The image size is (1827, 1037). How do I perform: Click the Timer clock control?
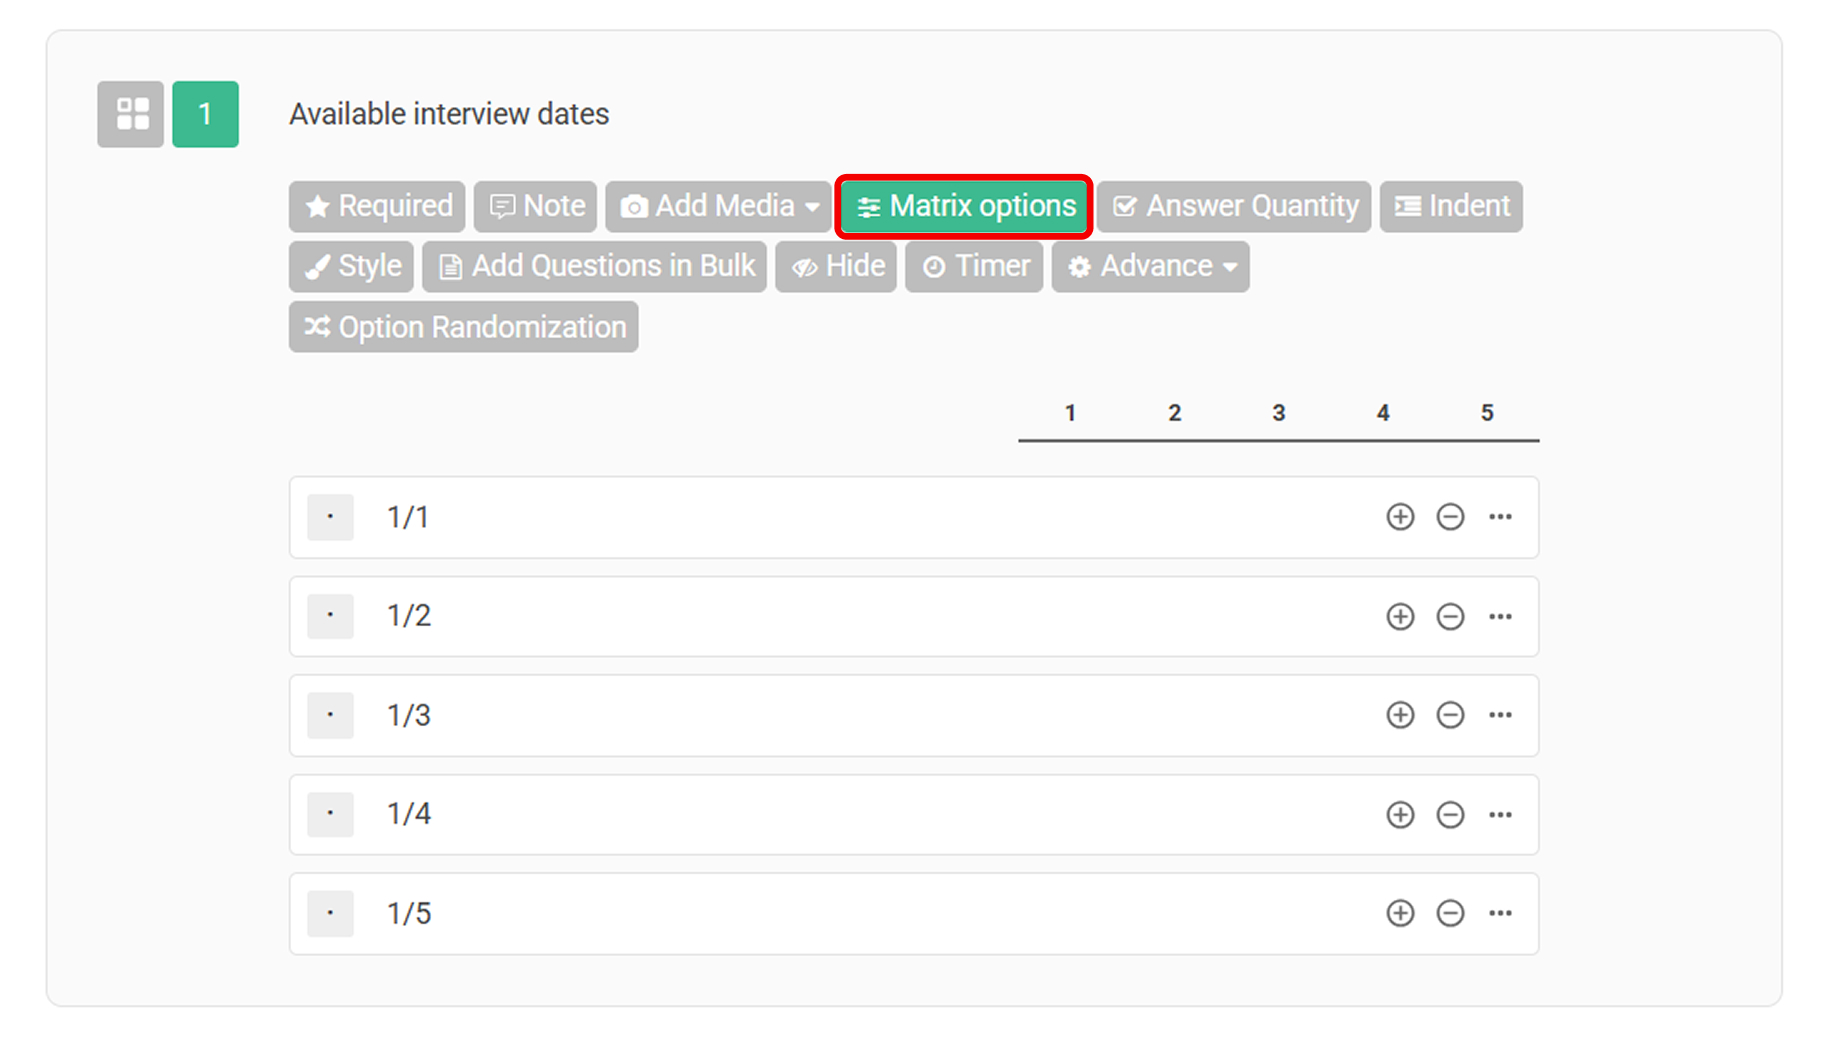[973, 266]
